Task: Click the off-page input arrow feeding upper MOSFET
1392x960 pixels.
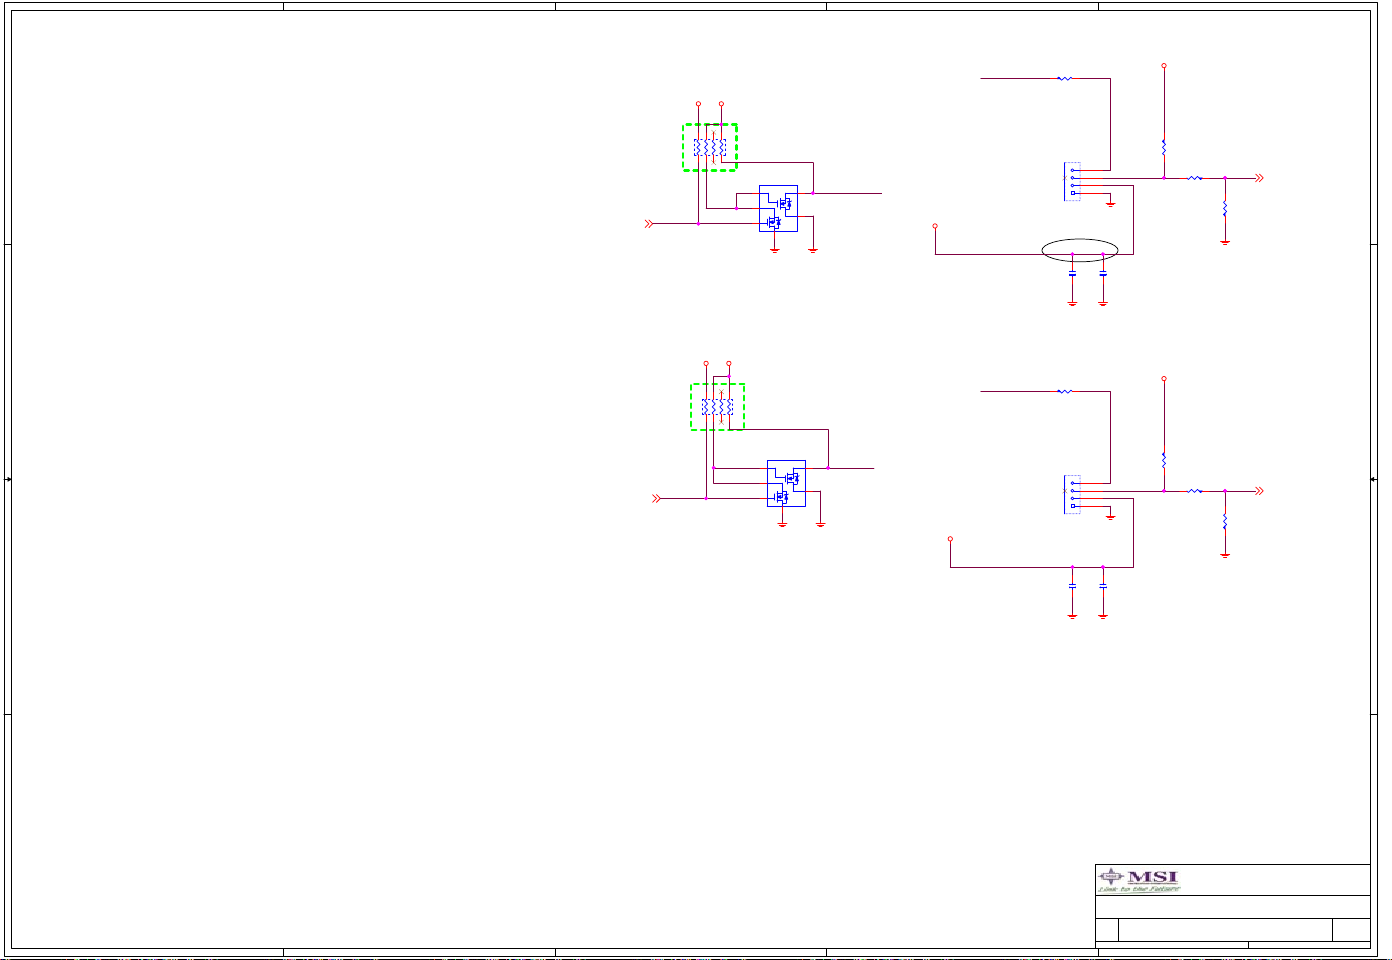Action: [x=649, y=224]
